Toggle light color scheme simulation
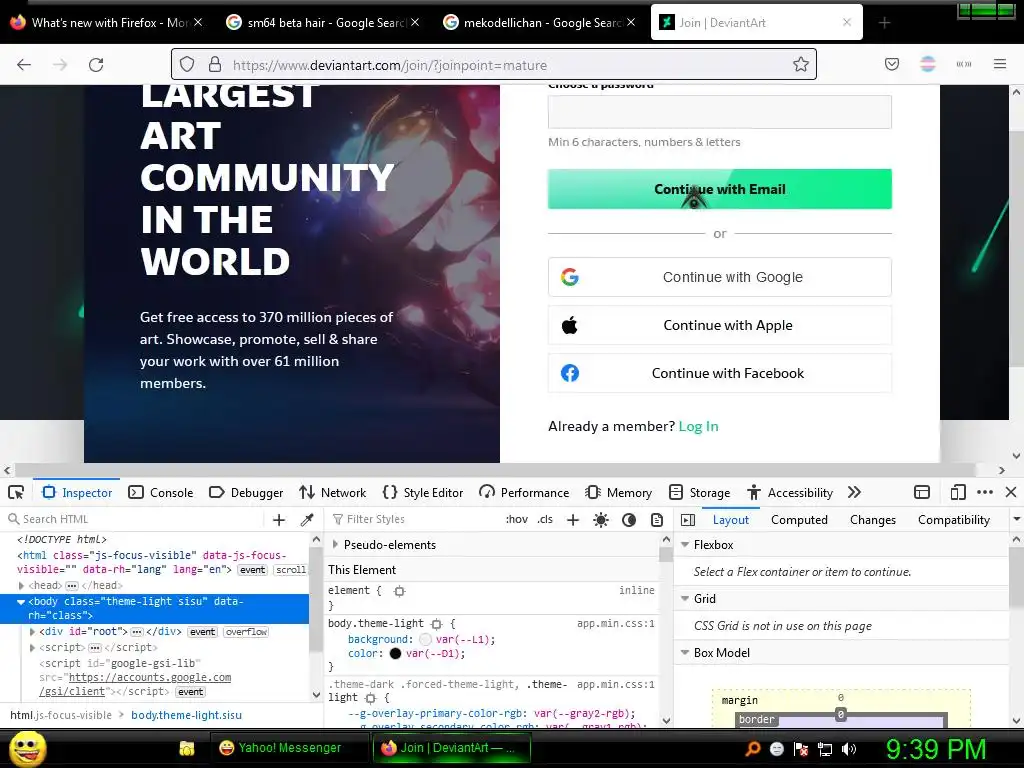1024x768 pixels. click(601, 520)
